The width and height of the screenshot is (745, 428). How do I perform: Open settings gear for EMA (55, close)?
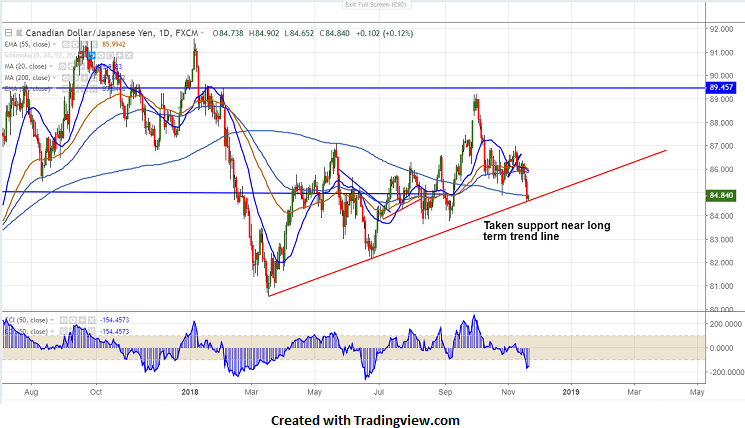(75, 44)
